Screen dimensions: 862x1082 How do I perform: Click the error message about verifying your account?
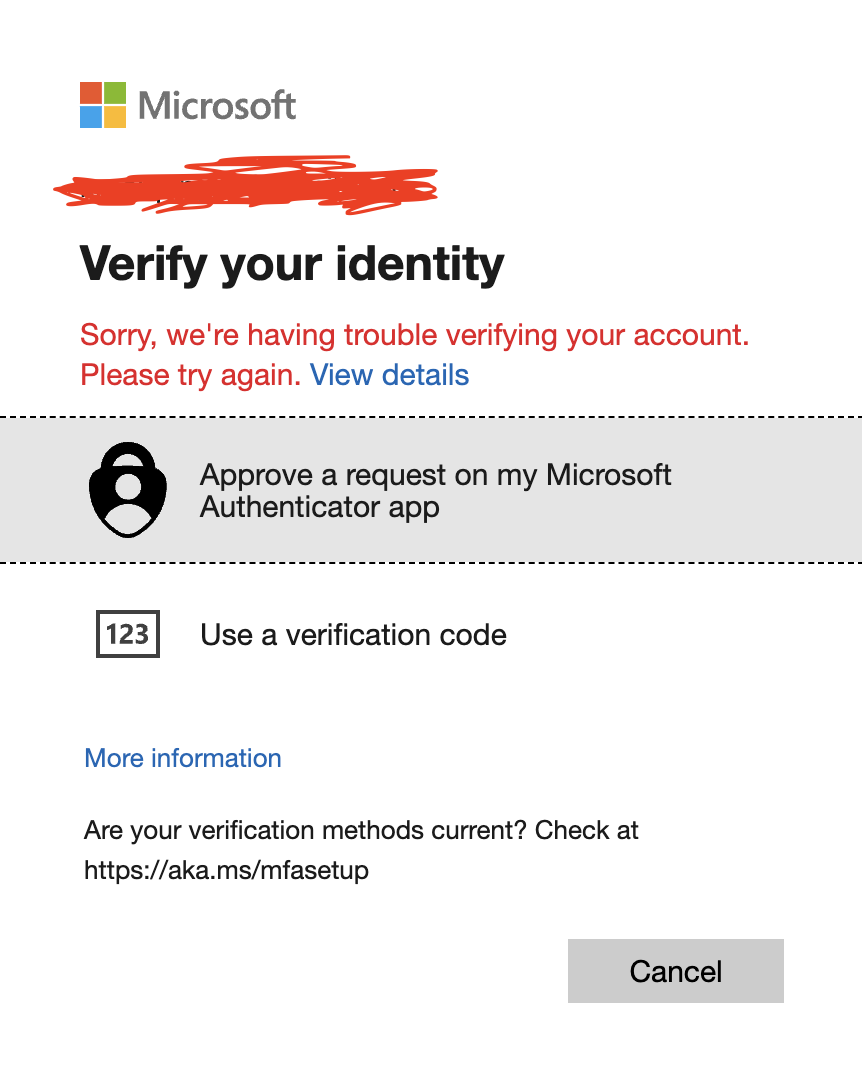pyautogui.click(x=414, y=335)
